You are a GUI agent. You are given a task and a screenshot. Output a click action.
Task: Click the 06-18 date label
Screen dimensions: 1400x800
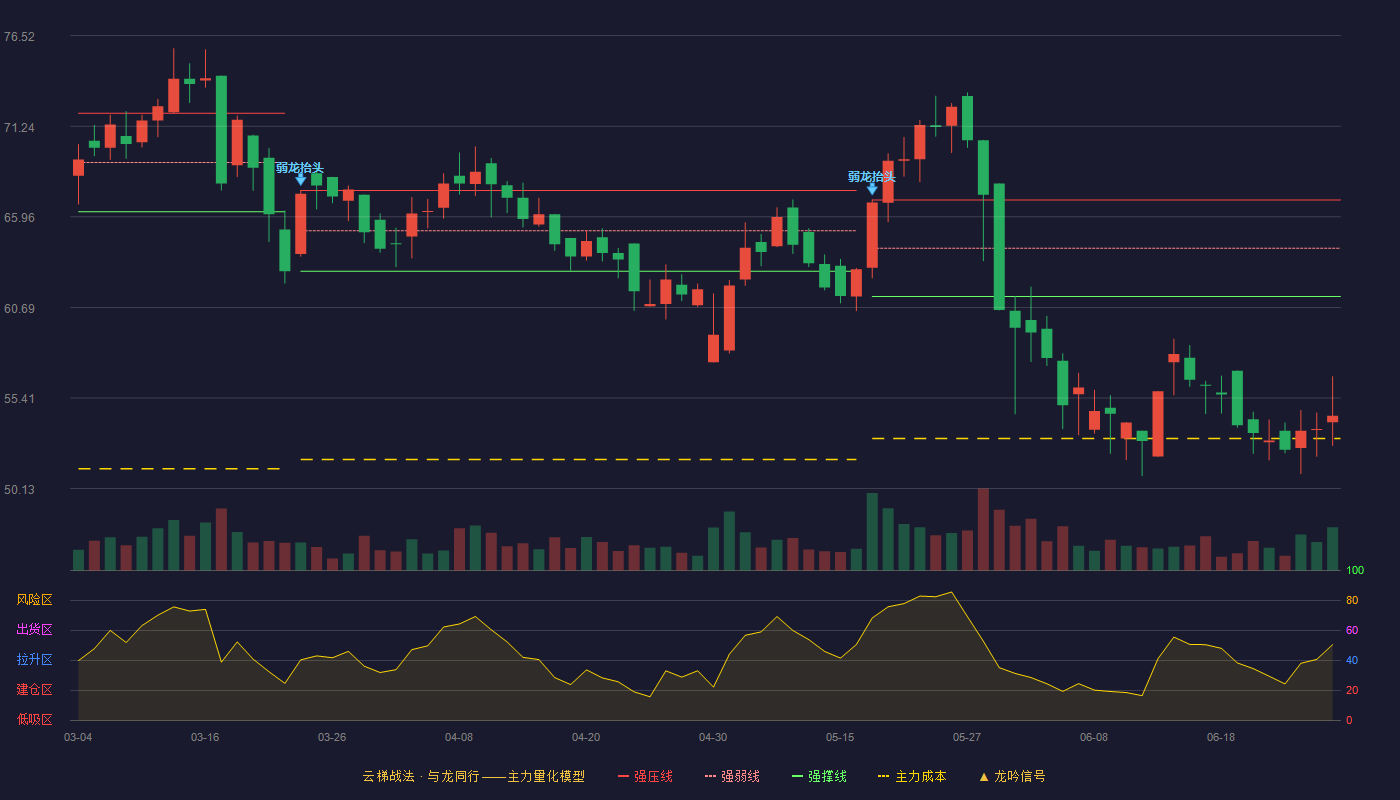[x=1221, y=737]
